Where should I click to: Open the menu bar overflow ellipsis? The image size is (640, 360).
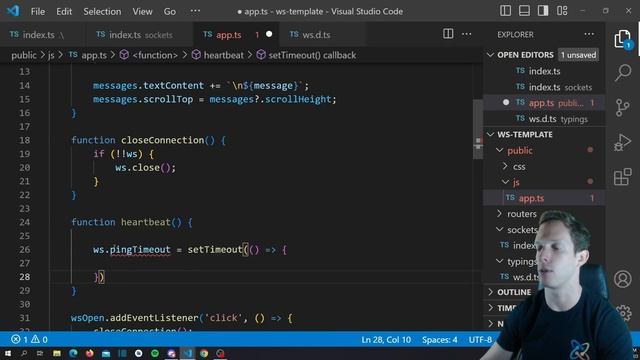point(196,11)
